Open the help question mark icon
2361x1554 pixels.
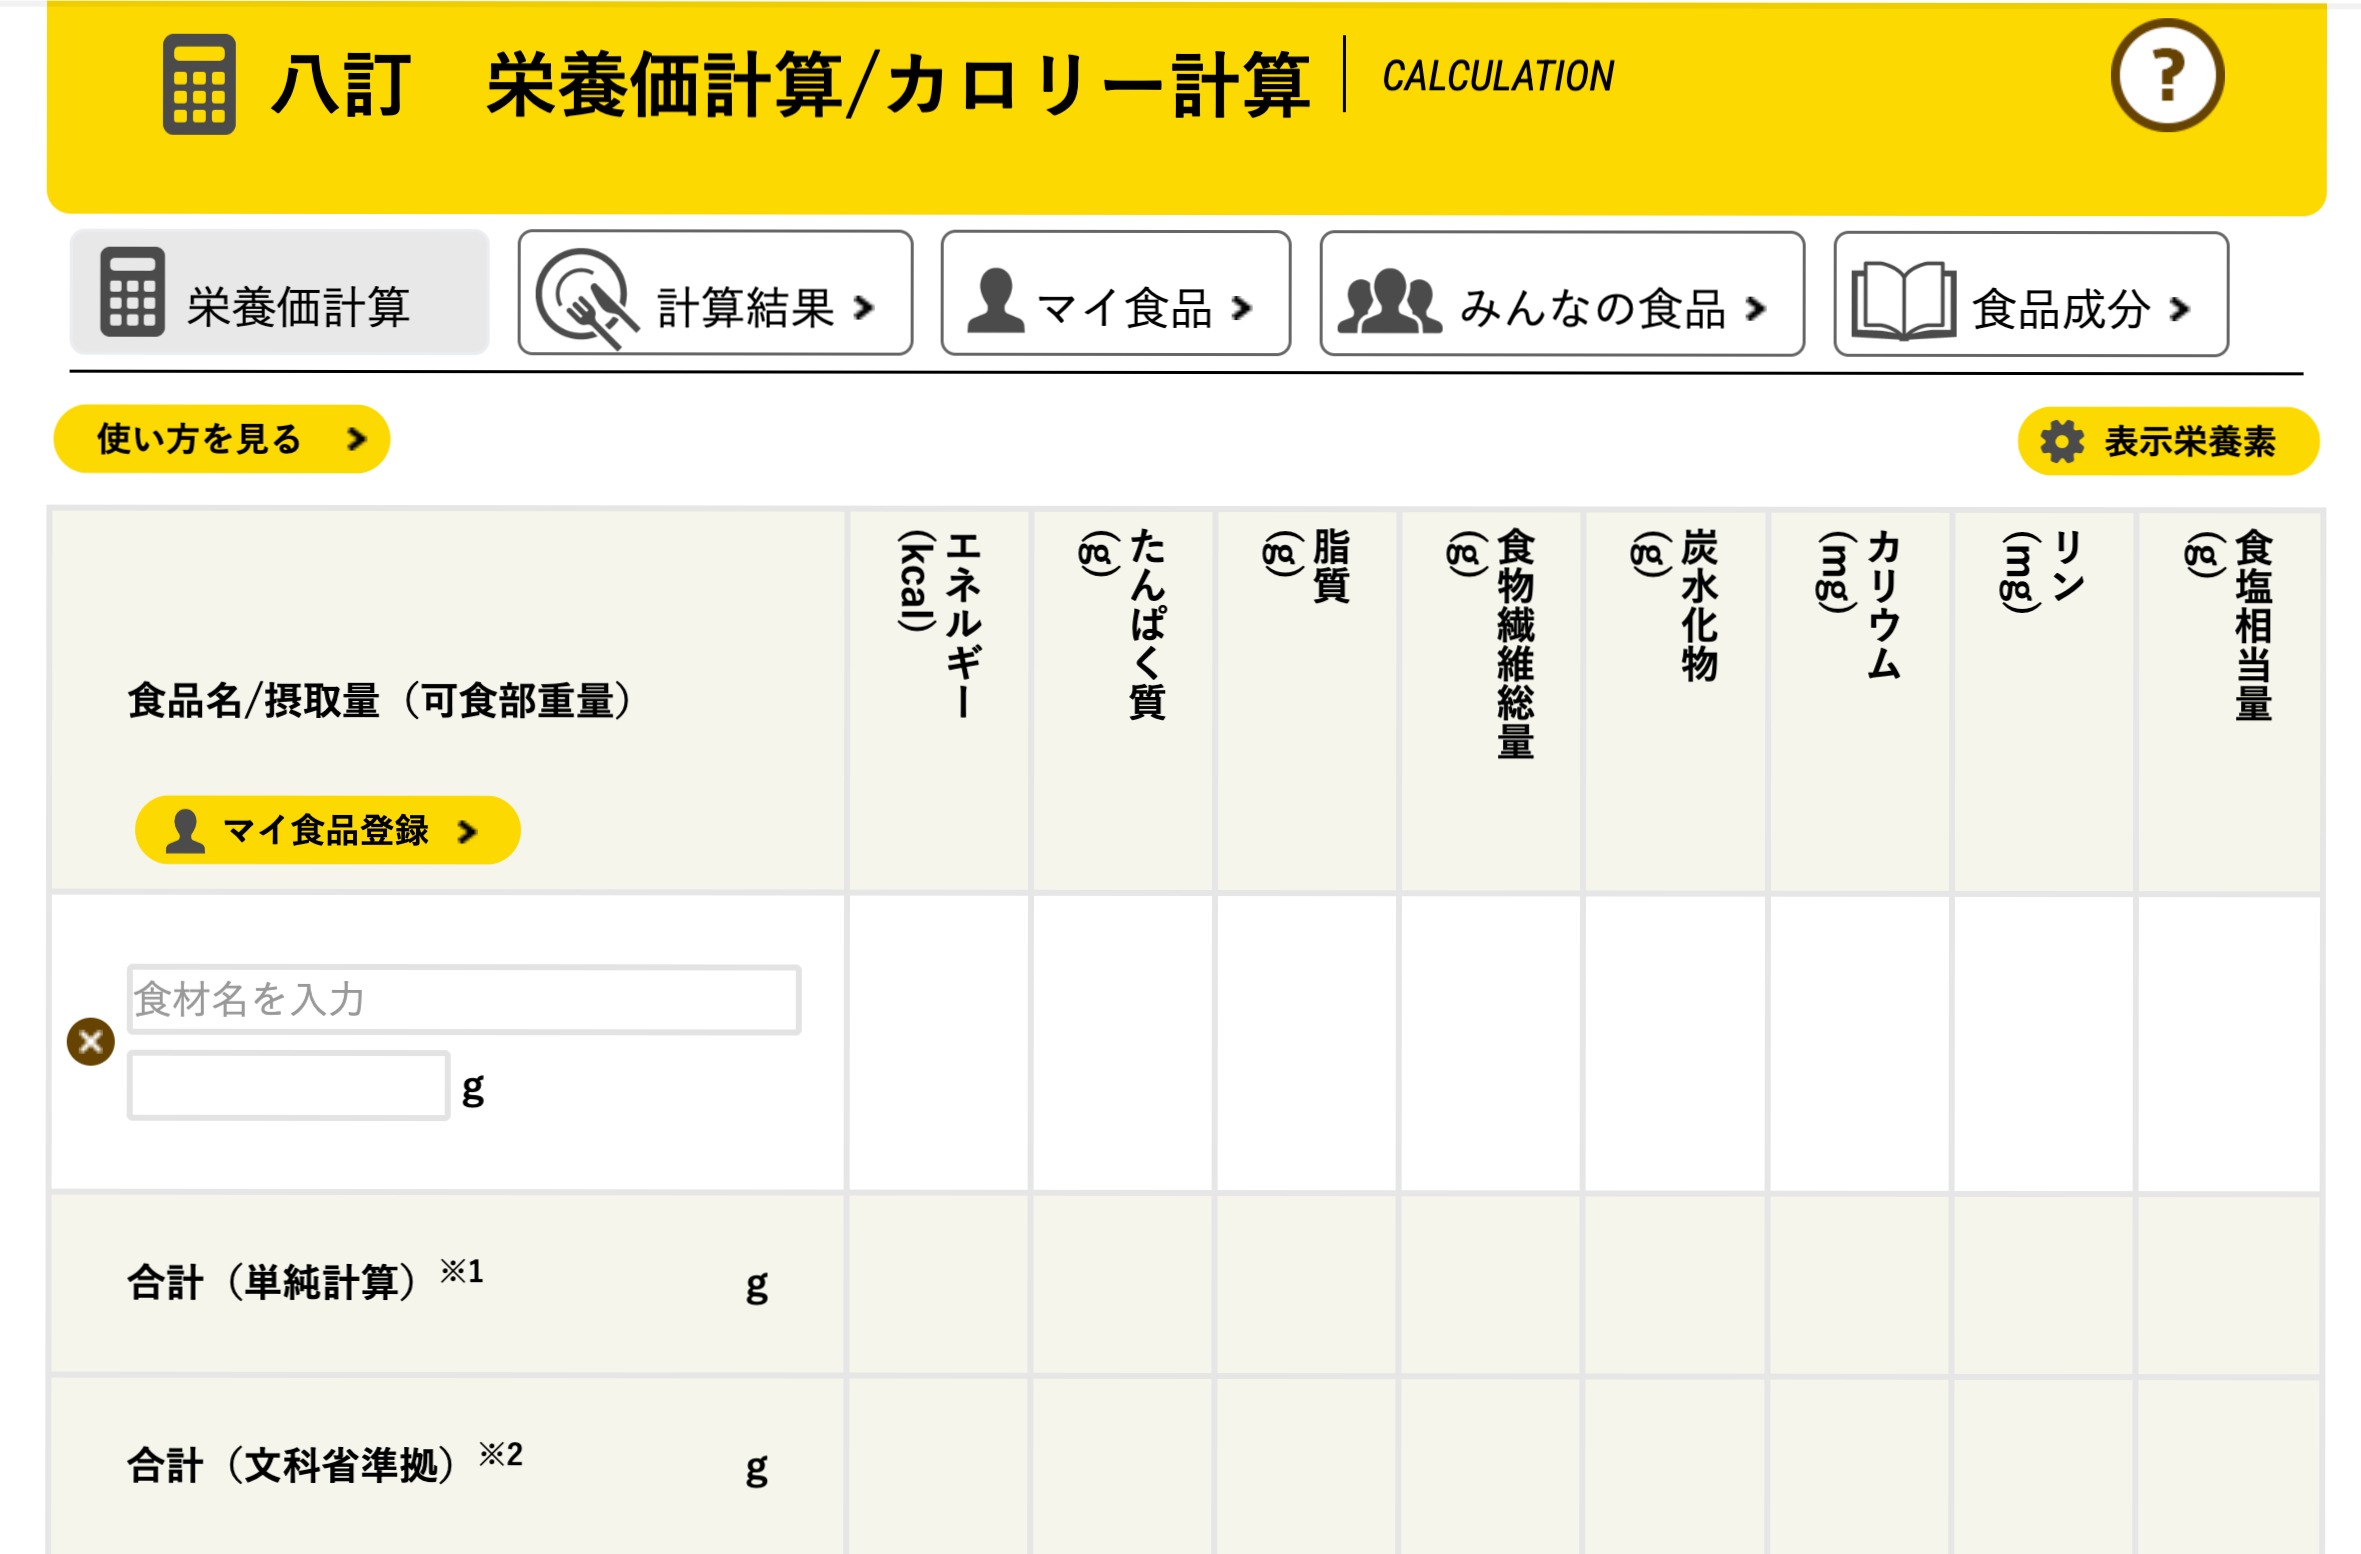pyautogui.click(x=2167, y=76)
